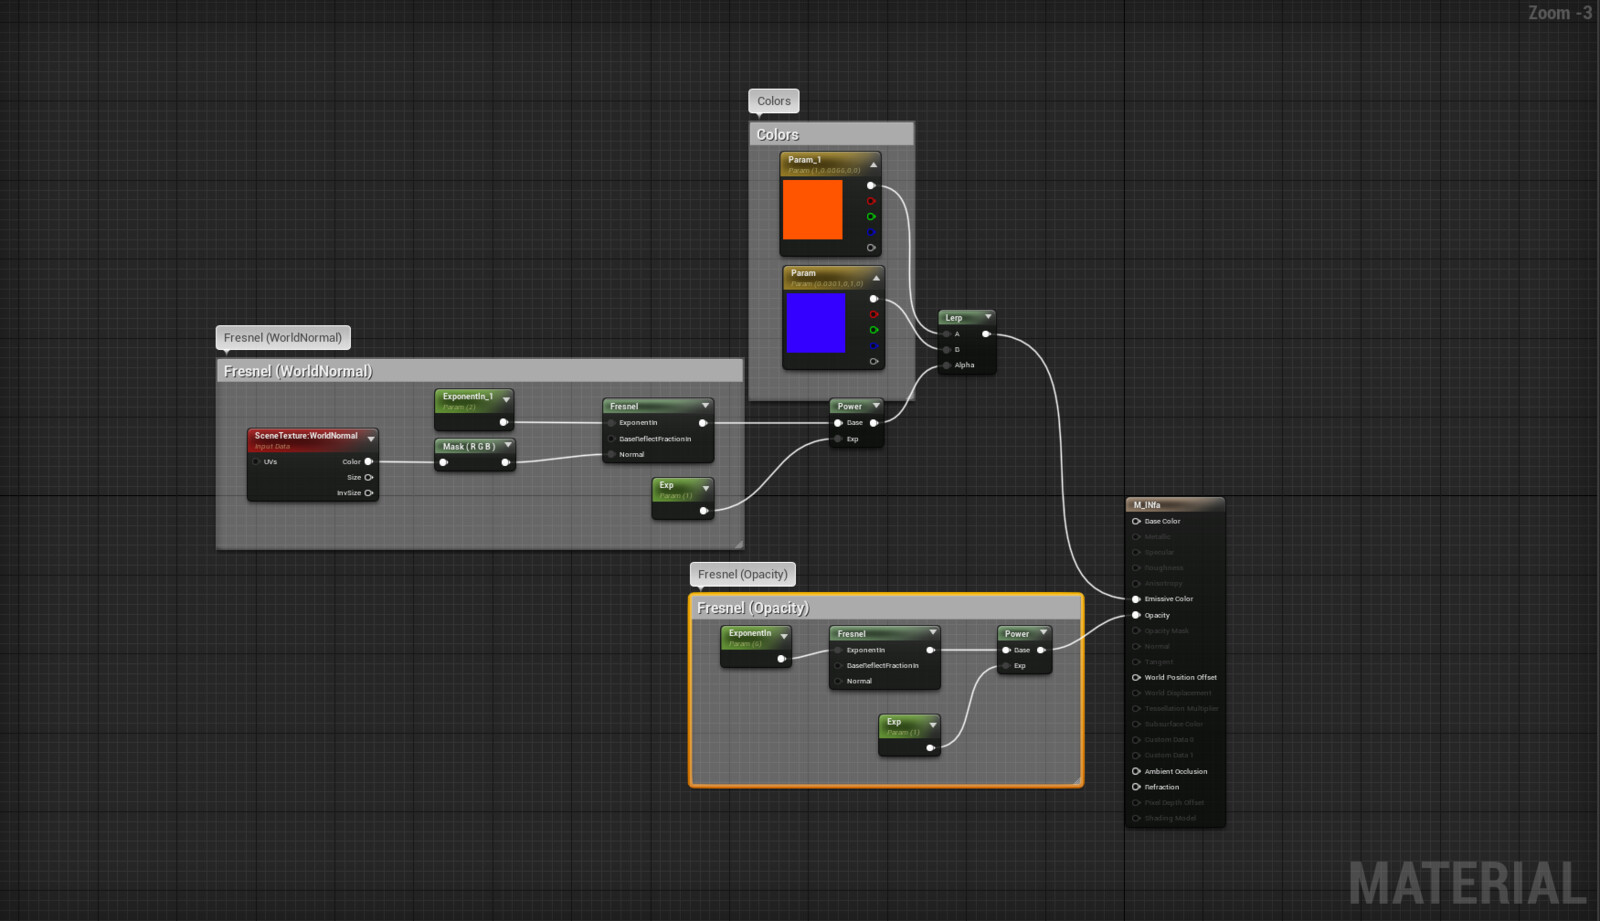Image resolution: width=1600 pixels, height=921 pixels.
Task: Expand the ExponentIn_1 node arrow
Action: click(x=506, y=399)
